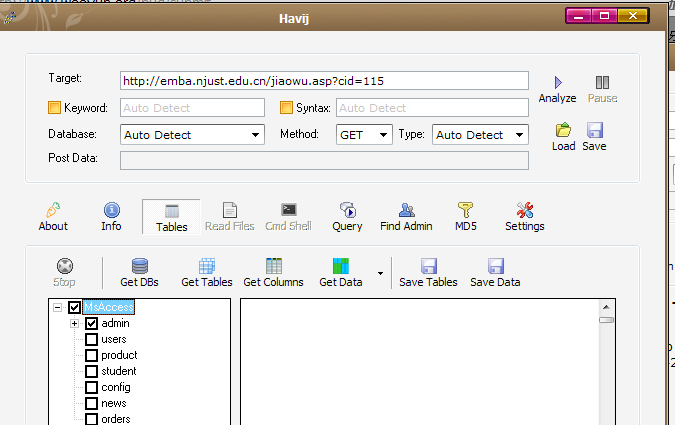Select the admin table label
Viewport: 675px width, 425px height.
[115, 323]
